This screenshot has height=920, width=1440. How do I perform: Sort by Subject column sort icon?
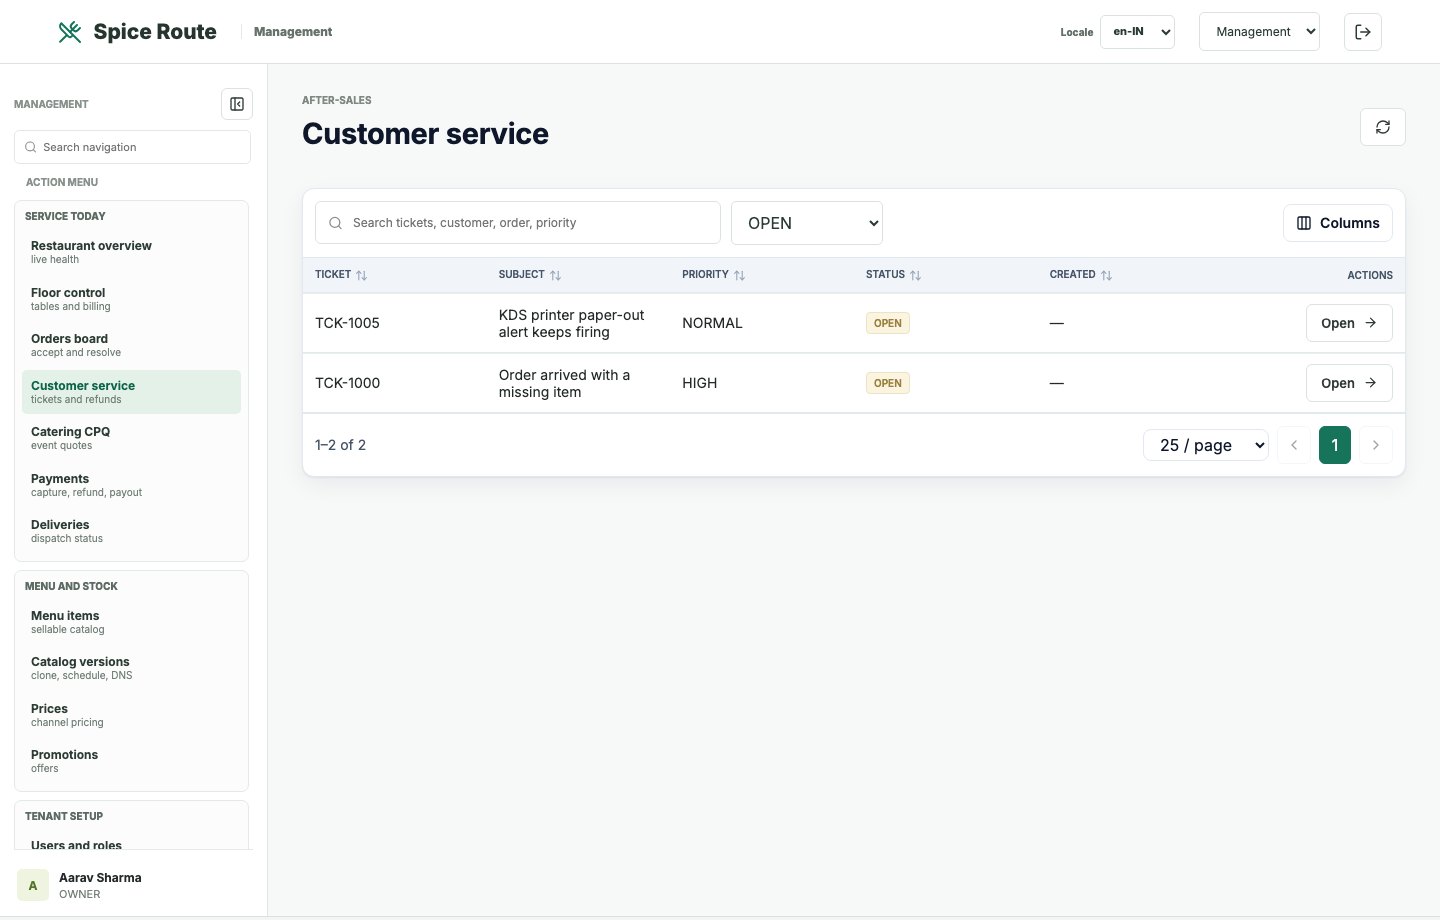point(555,275)
